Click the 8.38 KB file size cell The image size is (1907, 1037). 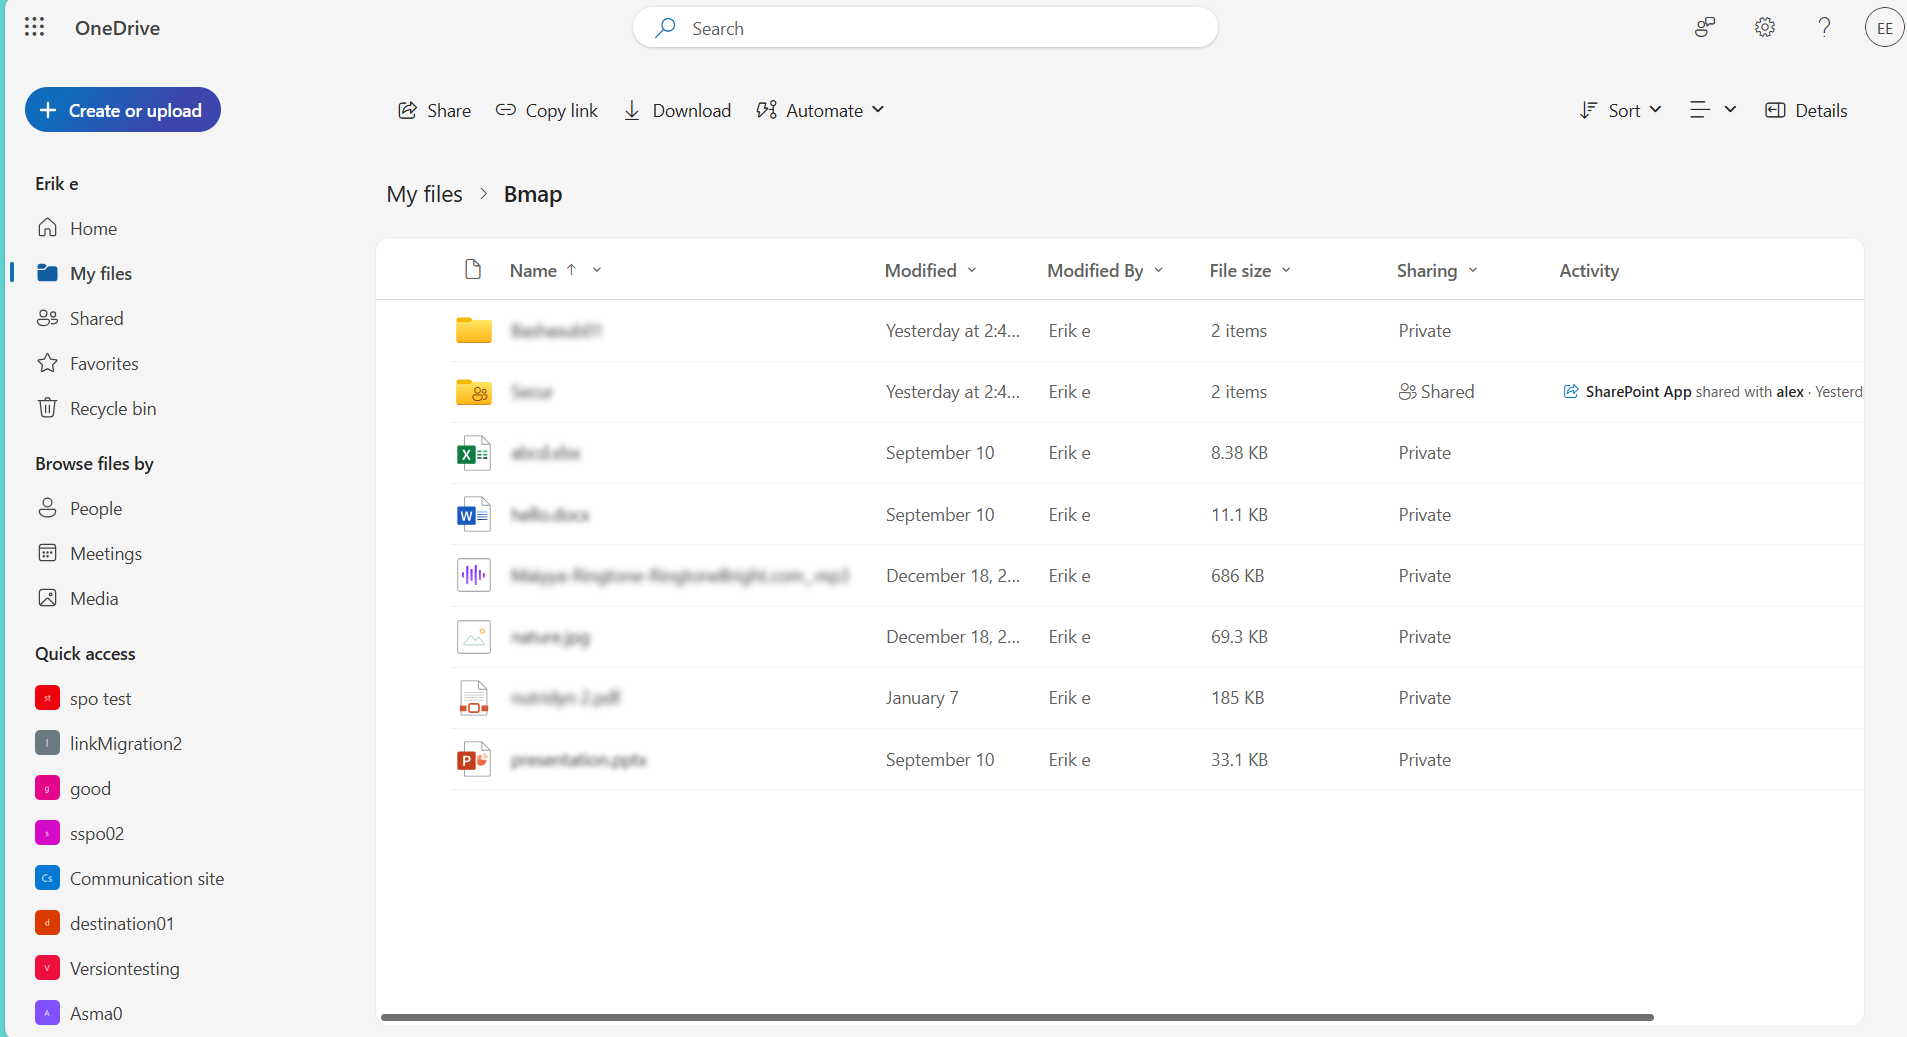(x=1239, y=453)
